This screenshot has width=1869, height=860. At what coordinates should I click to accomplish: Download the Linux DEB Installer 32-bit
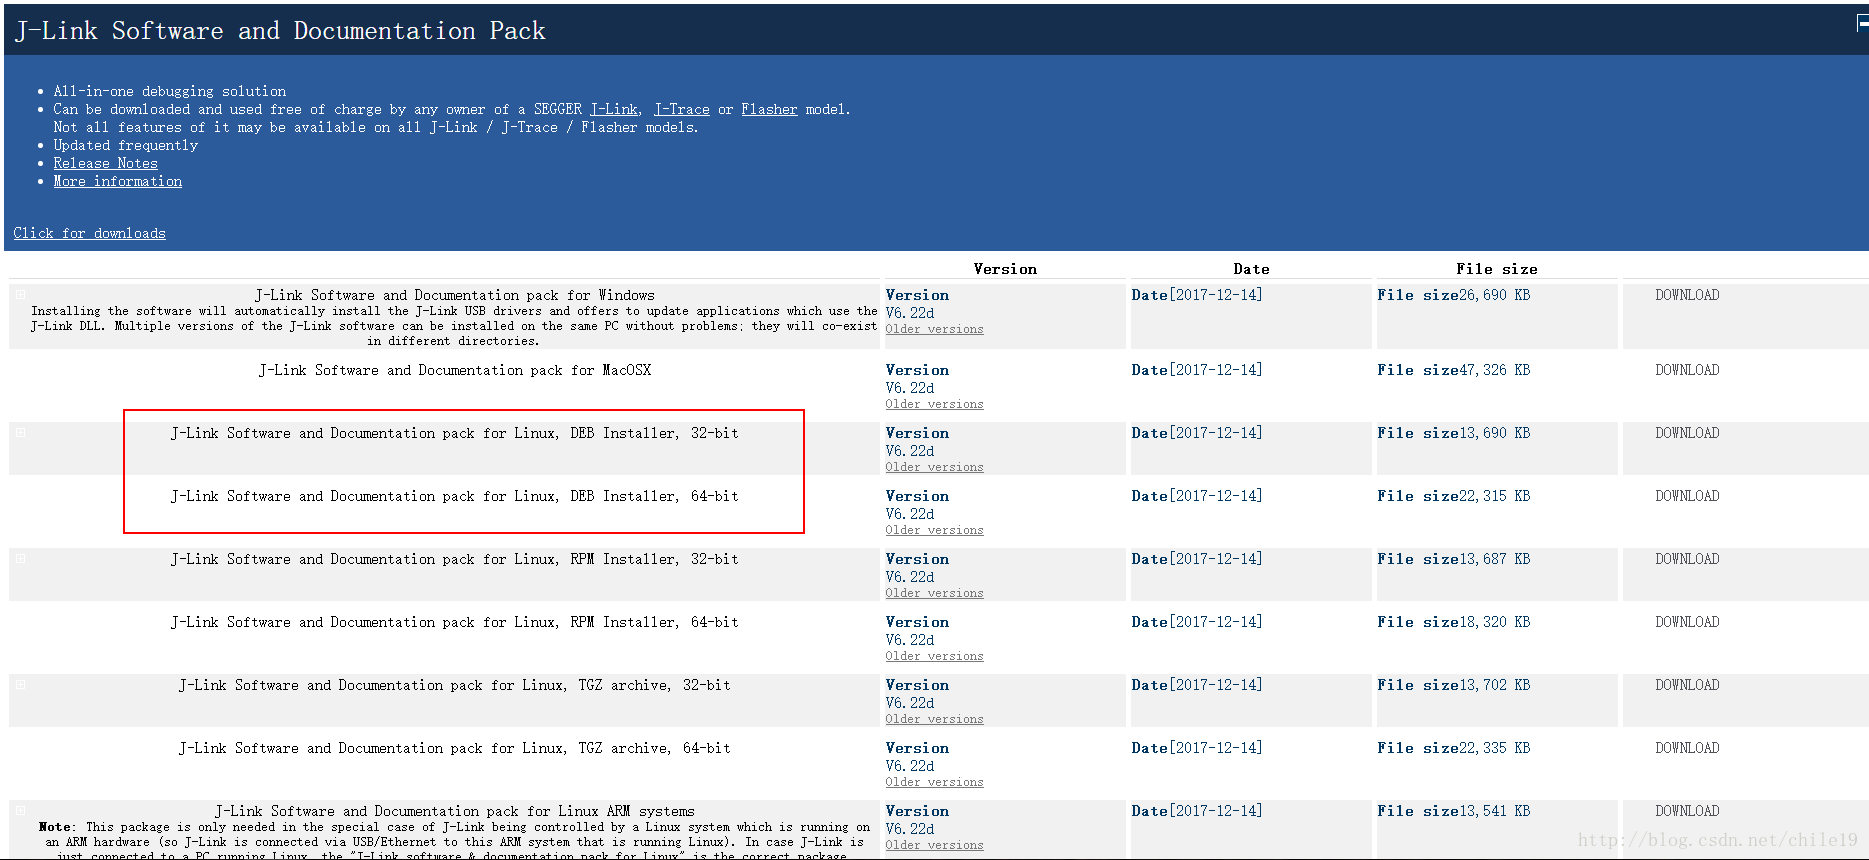click(x=1687, y=433)
